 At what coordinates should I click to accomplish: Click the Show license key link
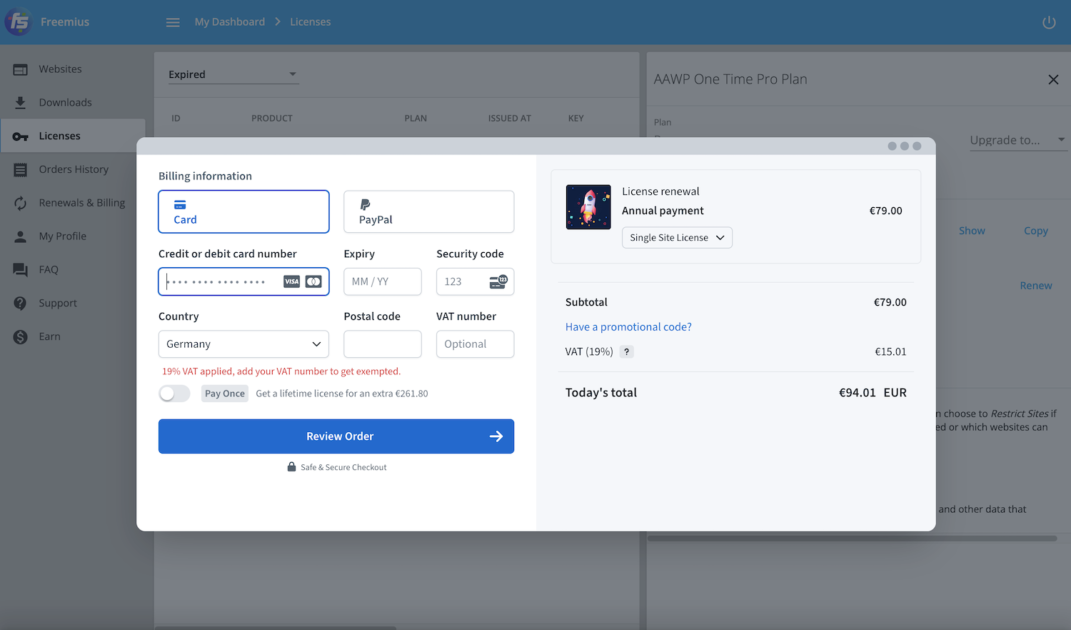[971, 231]
